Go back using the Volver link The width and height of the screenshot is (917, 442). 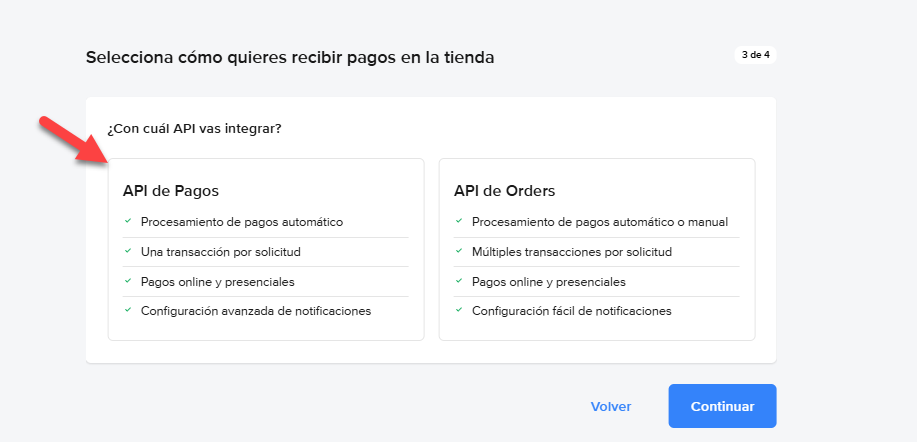611,407
